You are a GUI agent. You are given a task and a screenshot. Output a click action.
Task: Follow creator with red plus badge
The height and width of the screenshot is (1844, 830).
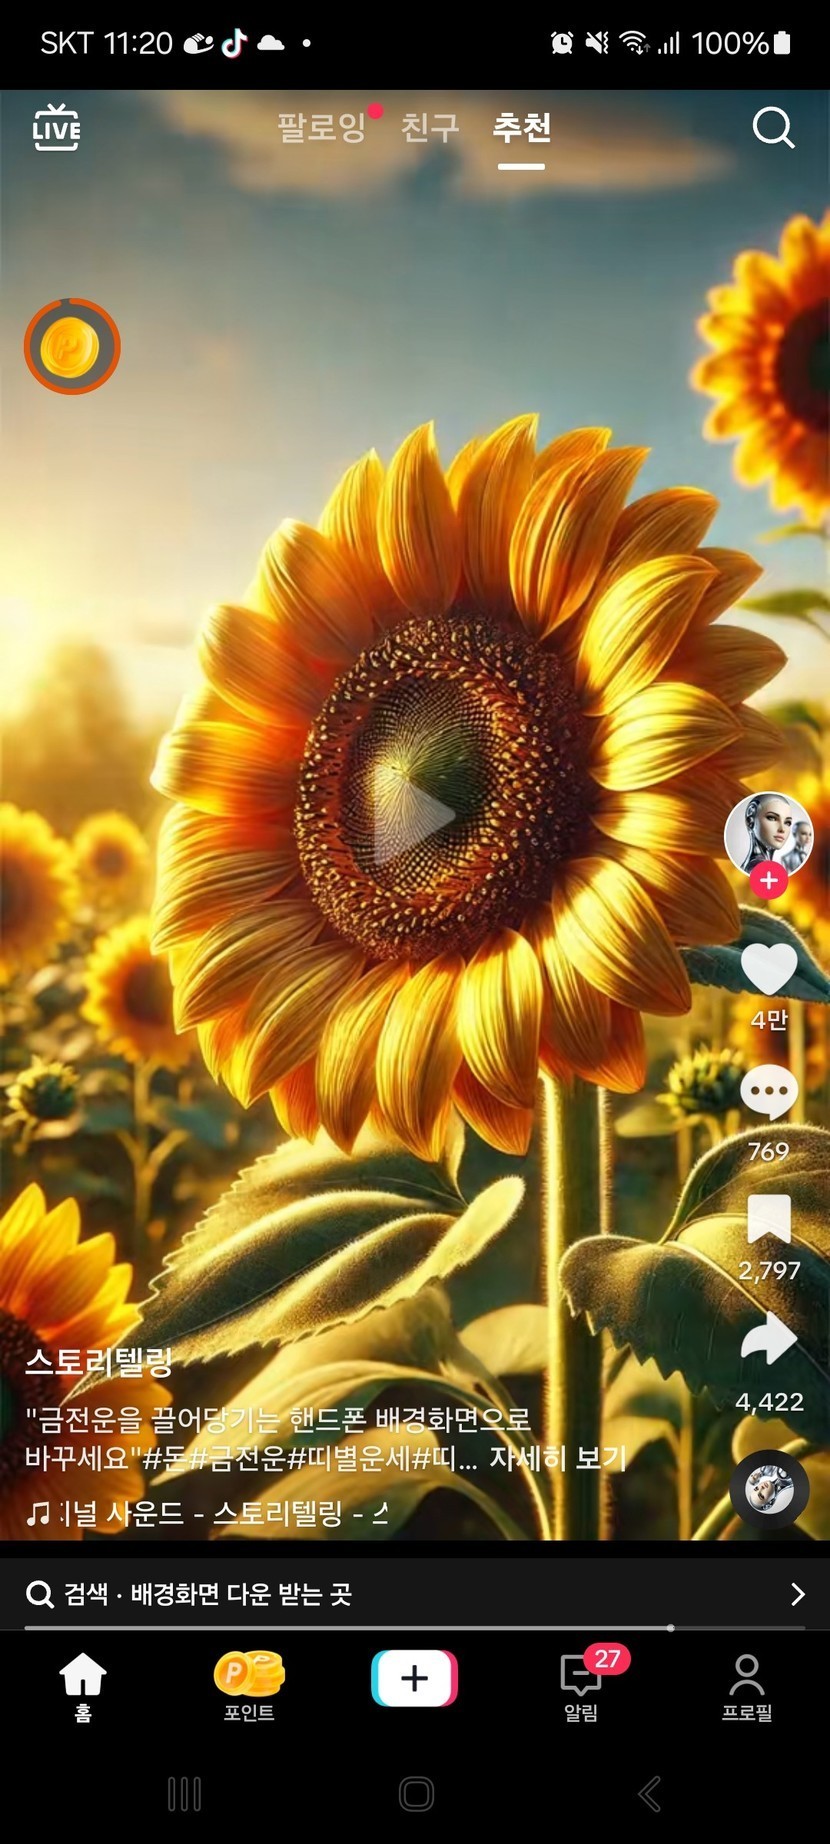pos(768,881)
